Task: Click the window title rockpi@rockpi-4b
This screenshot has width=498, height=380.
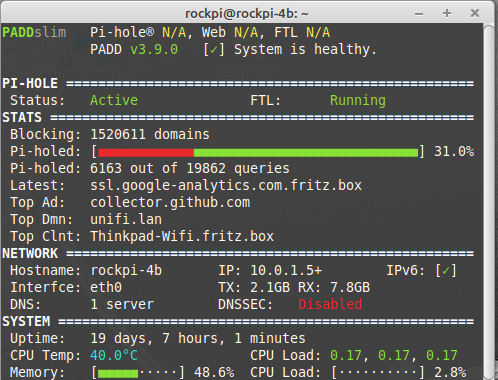Action: [247, 14]
